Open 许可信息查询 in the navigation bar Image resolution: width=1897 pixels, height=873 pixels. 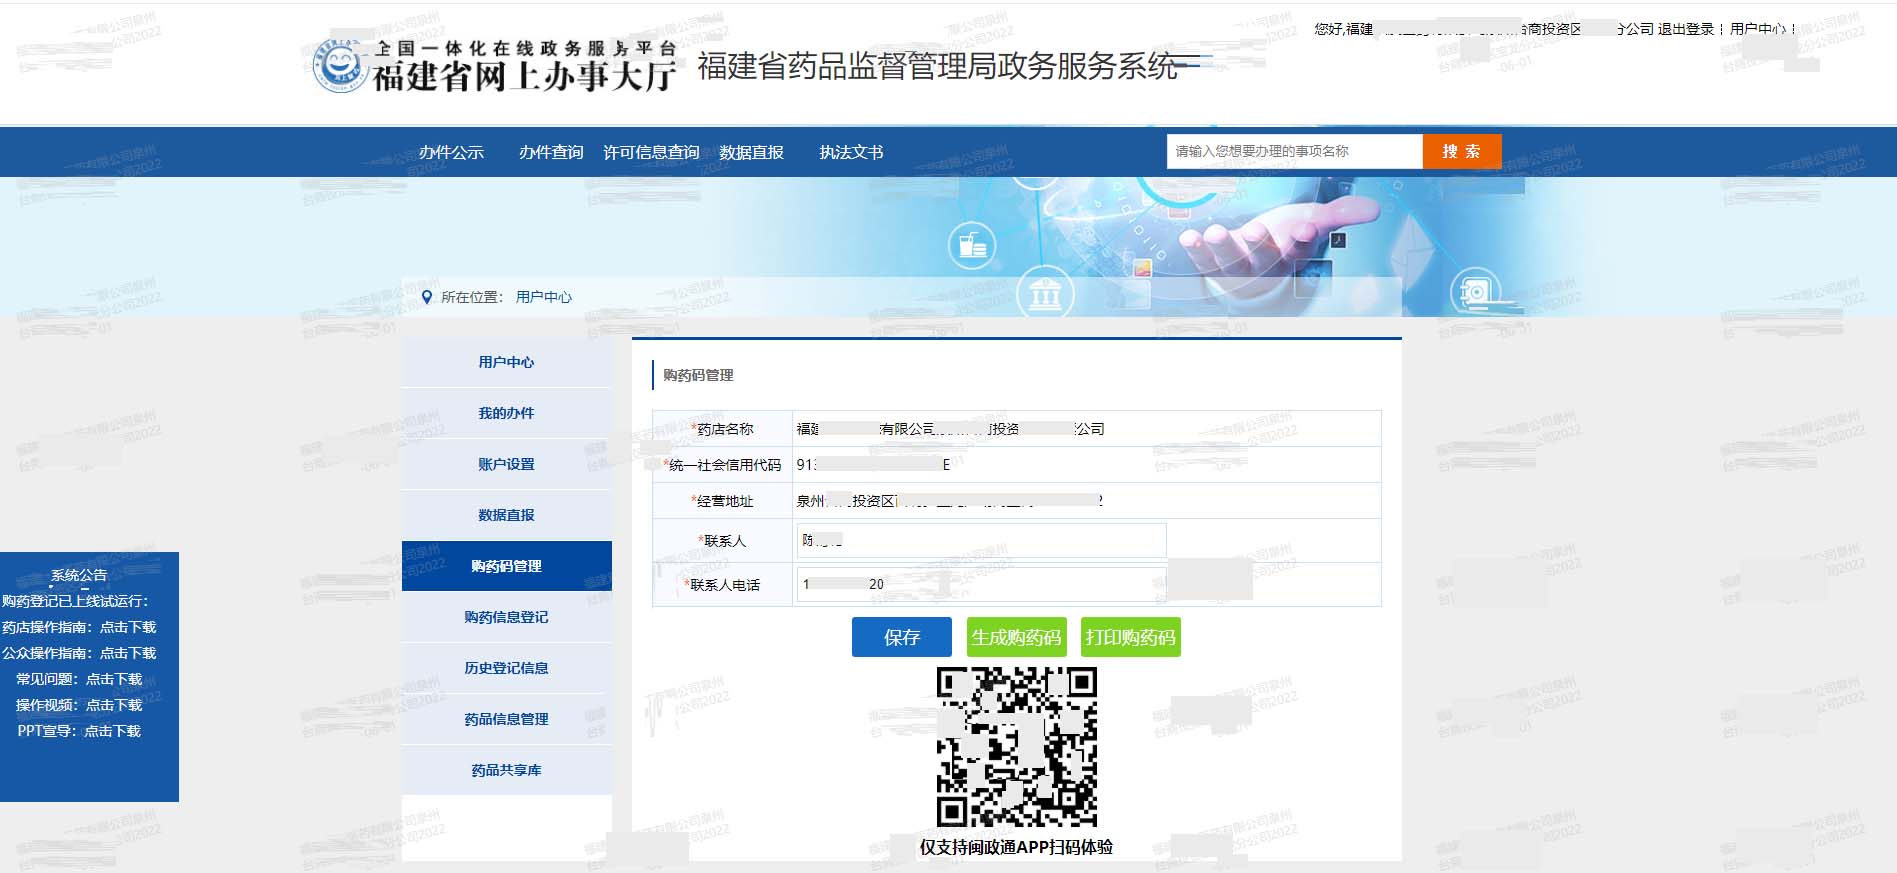(x=651, y=152)
